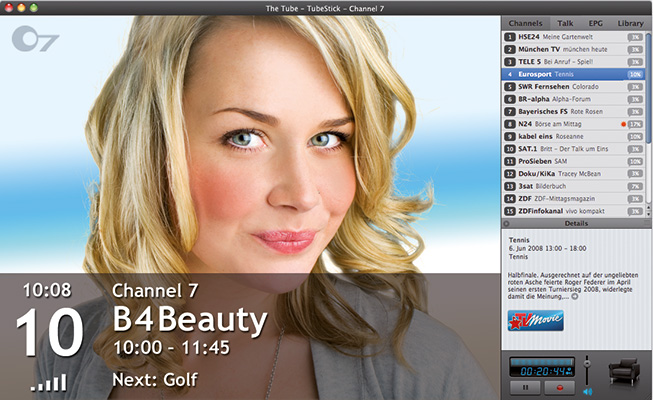Click the red recording dot on N24 row
This screenshot has height=400, width=653.
(623, 124)
